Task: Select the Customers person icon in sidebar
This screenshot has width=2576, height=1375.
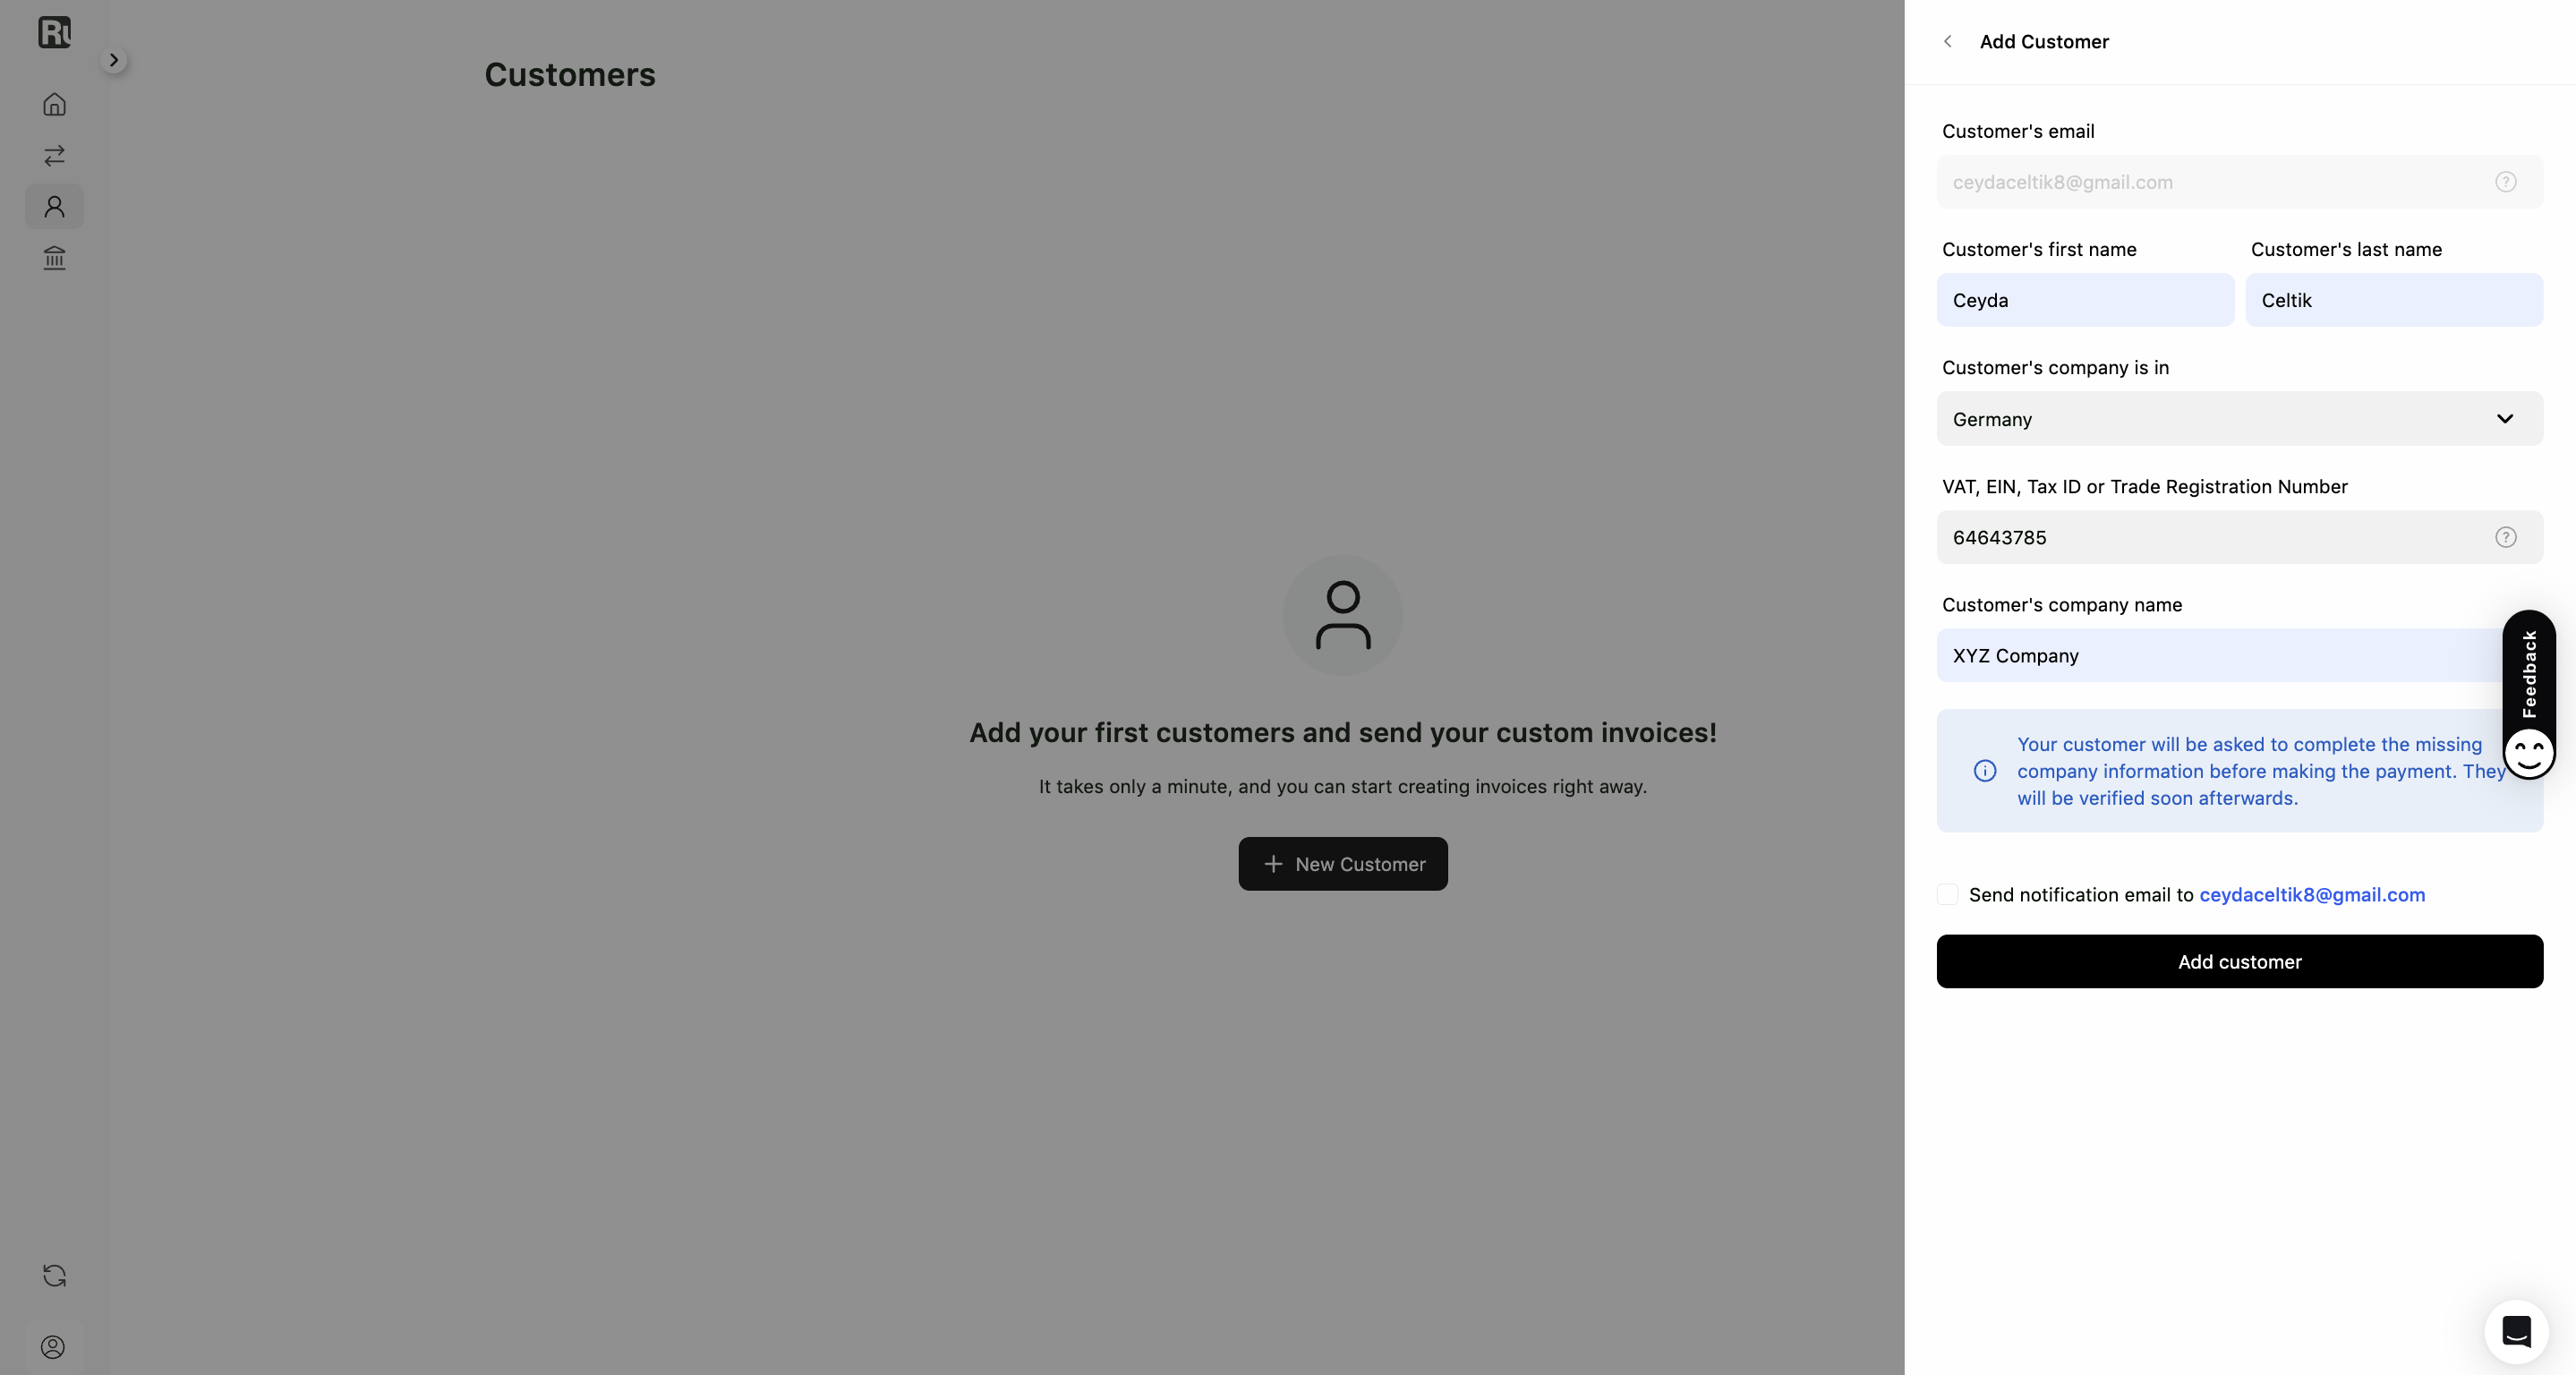Action: click(54, 207)
